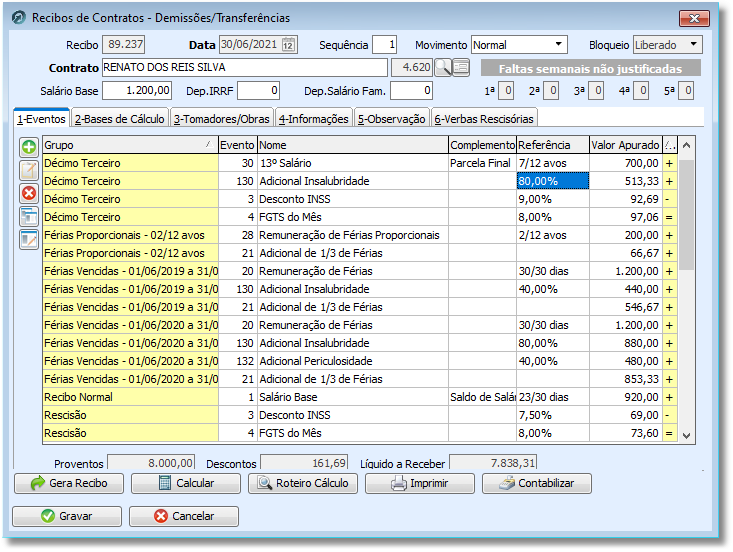Click the events grid vertical scrollbar thumb
This screenshot has height=552, width=733.
(x=686, y=215)
